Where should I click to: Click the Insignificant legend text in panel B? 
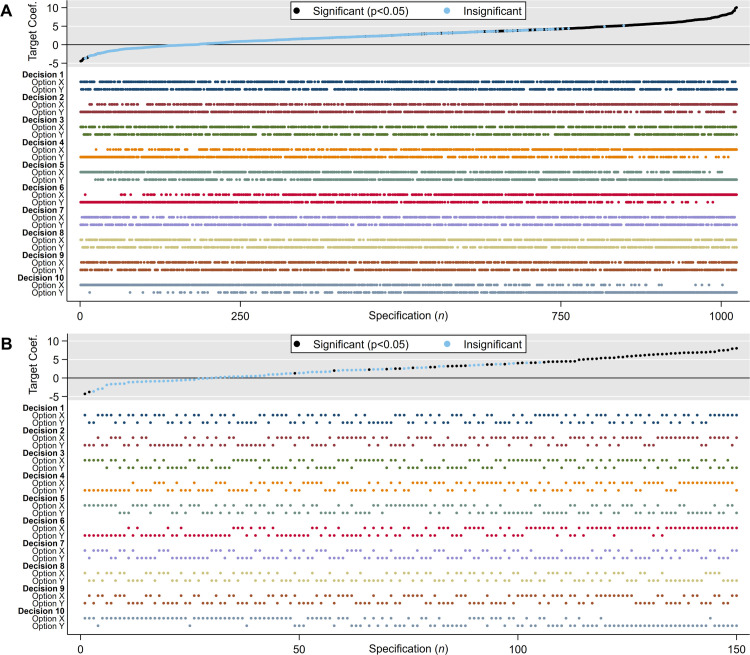(492, 344)
